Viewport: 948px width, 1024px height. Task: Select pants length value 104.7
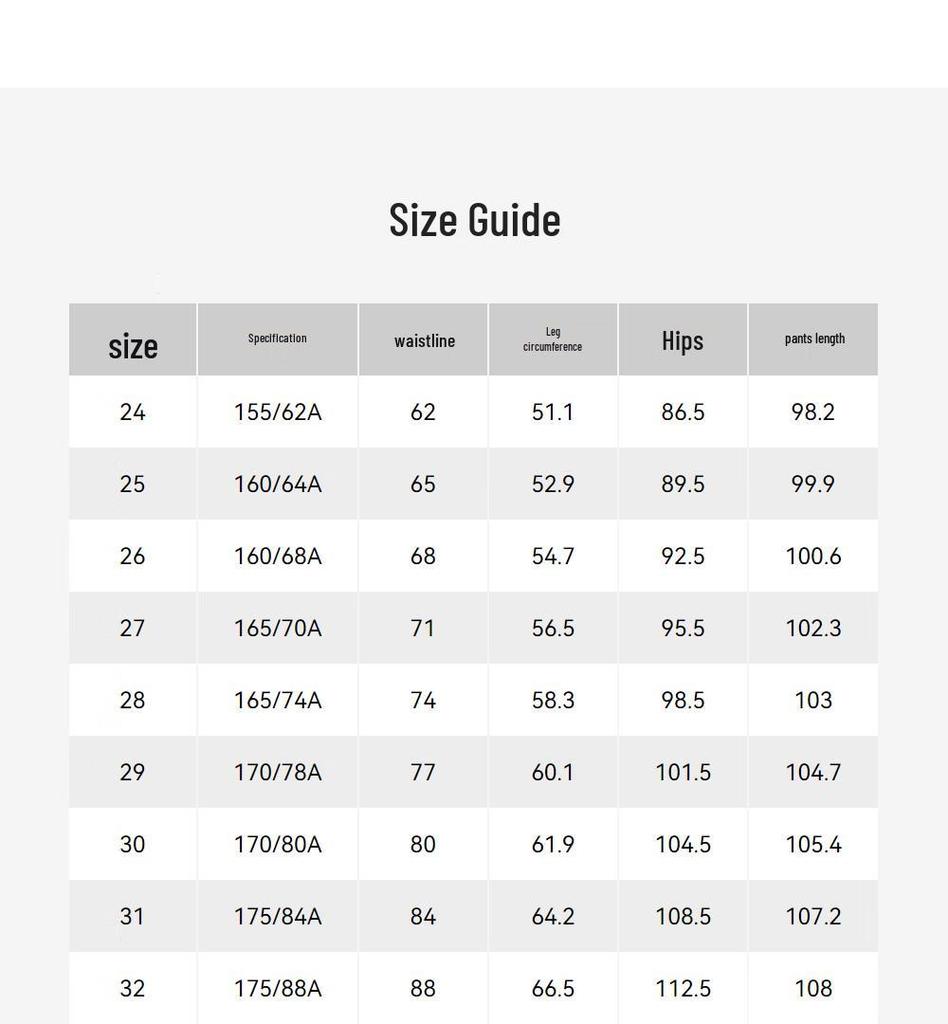point(814,773)
